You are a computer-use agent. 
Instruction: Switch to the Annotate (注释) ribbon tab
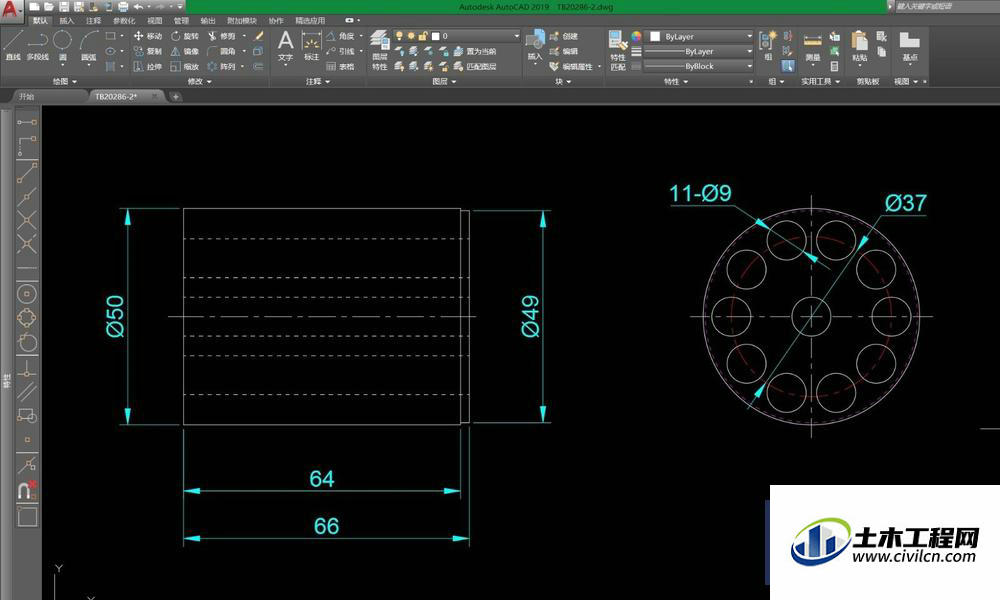[93, 20]
